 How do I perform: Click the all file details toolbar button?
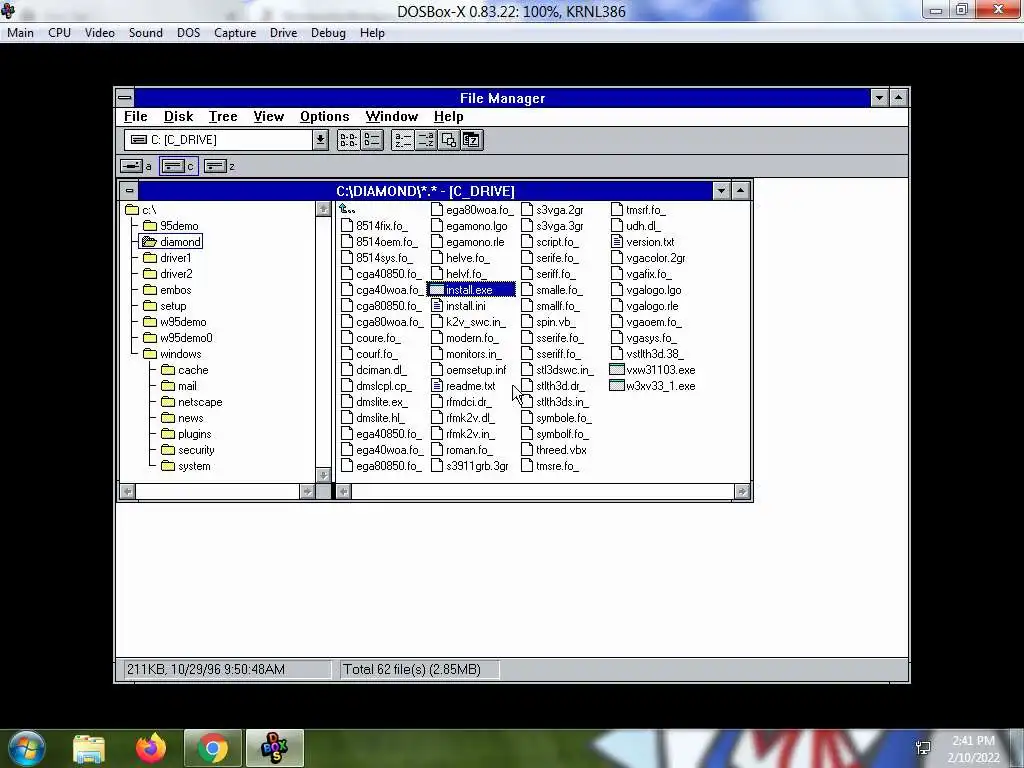click(372, 140)
